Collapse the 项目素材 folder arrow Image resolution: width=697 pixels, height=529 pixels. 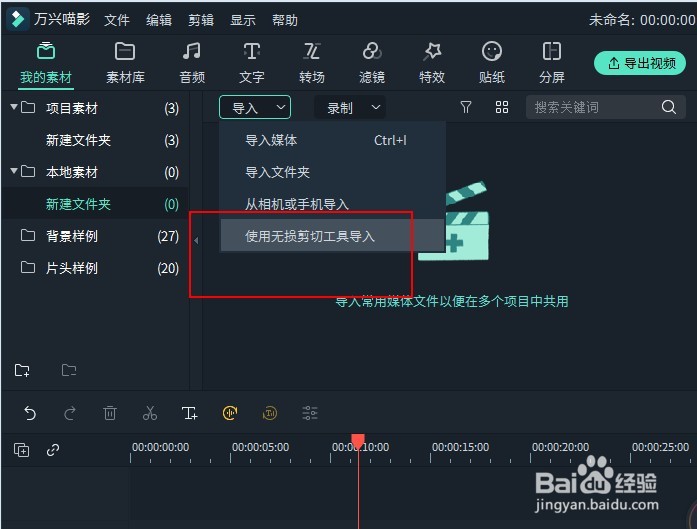click(14, 107)
